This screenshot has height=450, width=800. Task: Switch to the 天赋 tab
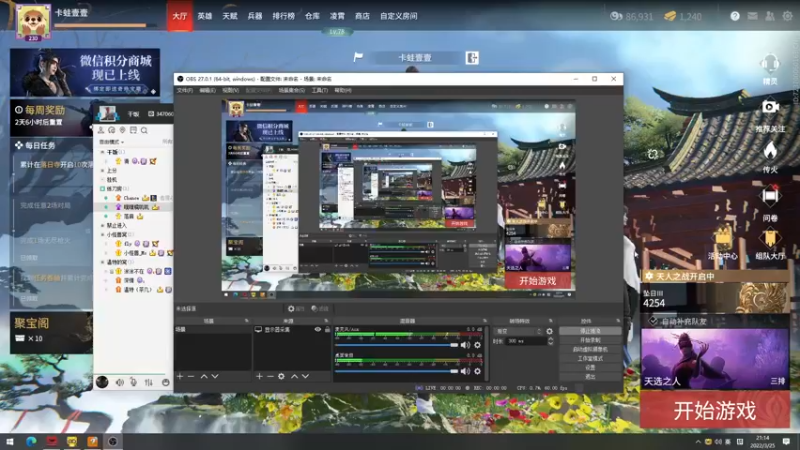(x=230, y=16)
